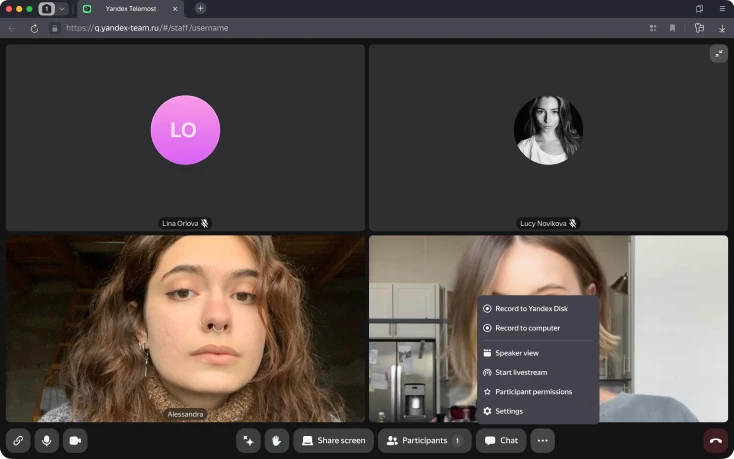Choose Start livestream from the menu
Viewport: 734px width, 459px height.
(538, 372)
